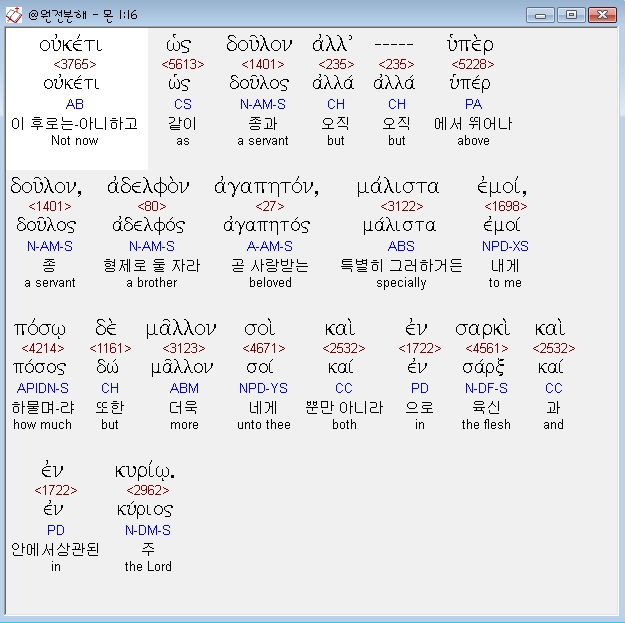Select Strong's number <4671>
Screen dimensions: 625x623
tap(264, 348)
